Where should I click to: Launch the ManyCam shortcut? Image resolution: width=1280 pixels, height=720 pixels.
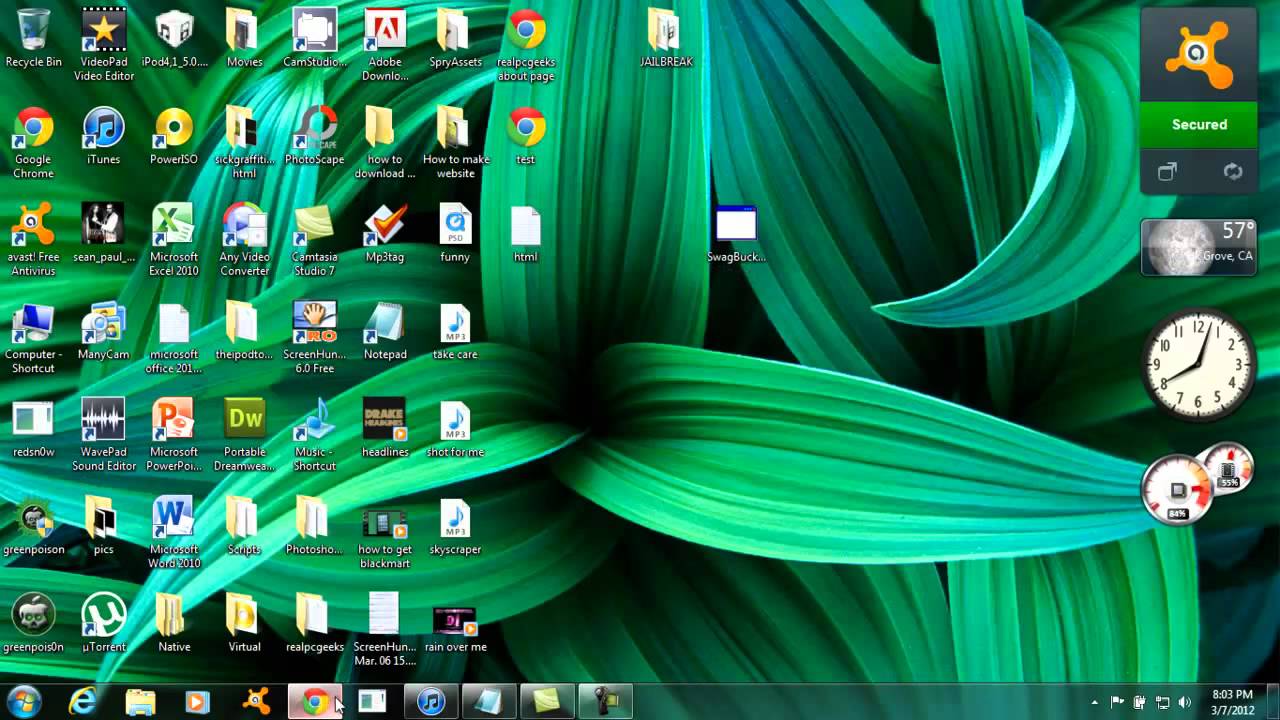[x=103, y=331]
